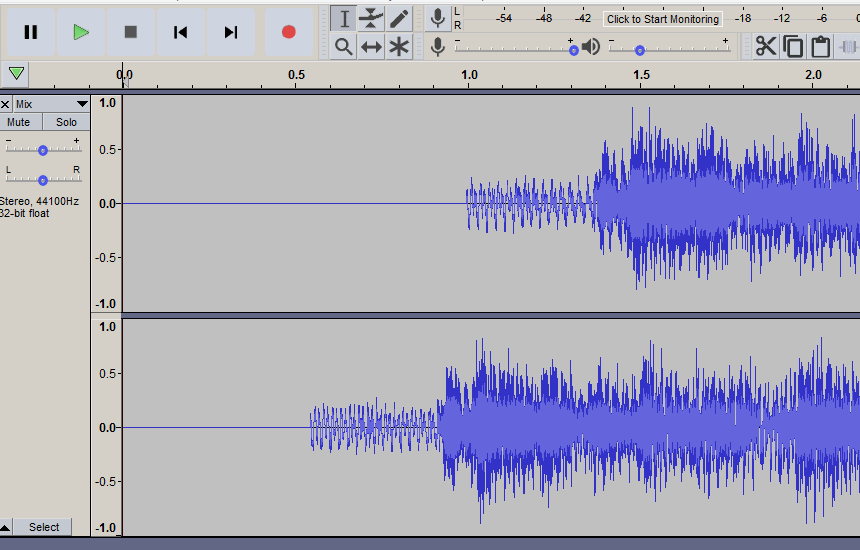Screen dimensions: 860x550
Task: Stop playback with the Stop button
Action: pyautogui.click(x=130, y=32)
